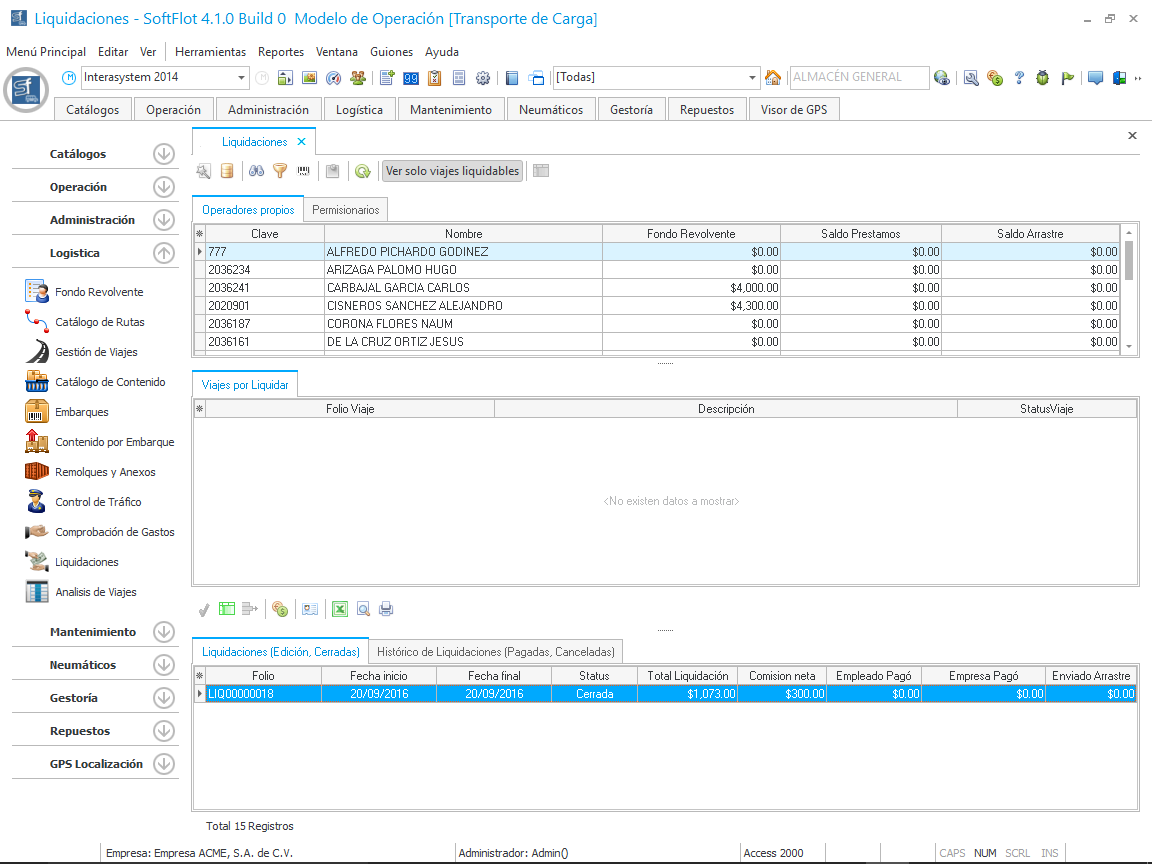
Task: Toggle Ver solo viajes liquidables
Action: click(x=453, y=171)
